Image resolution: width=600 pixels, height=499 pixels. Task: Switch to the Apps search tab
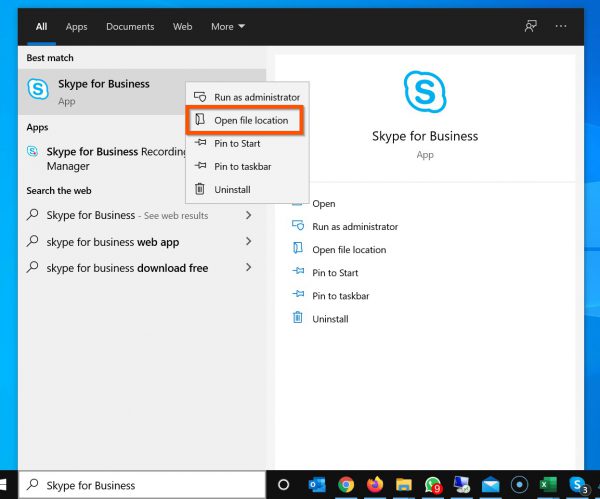coord(76,27)
